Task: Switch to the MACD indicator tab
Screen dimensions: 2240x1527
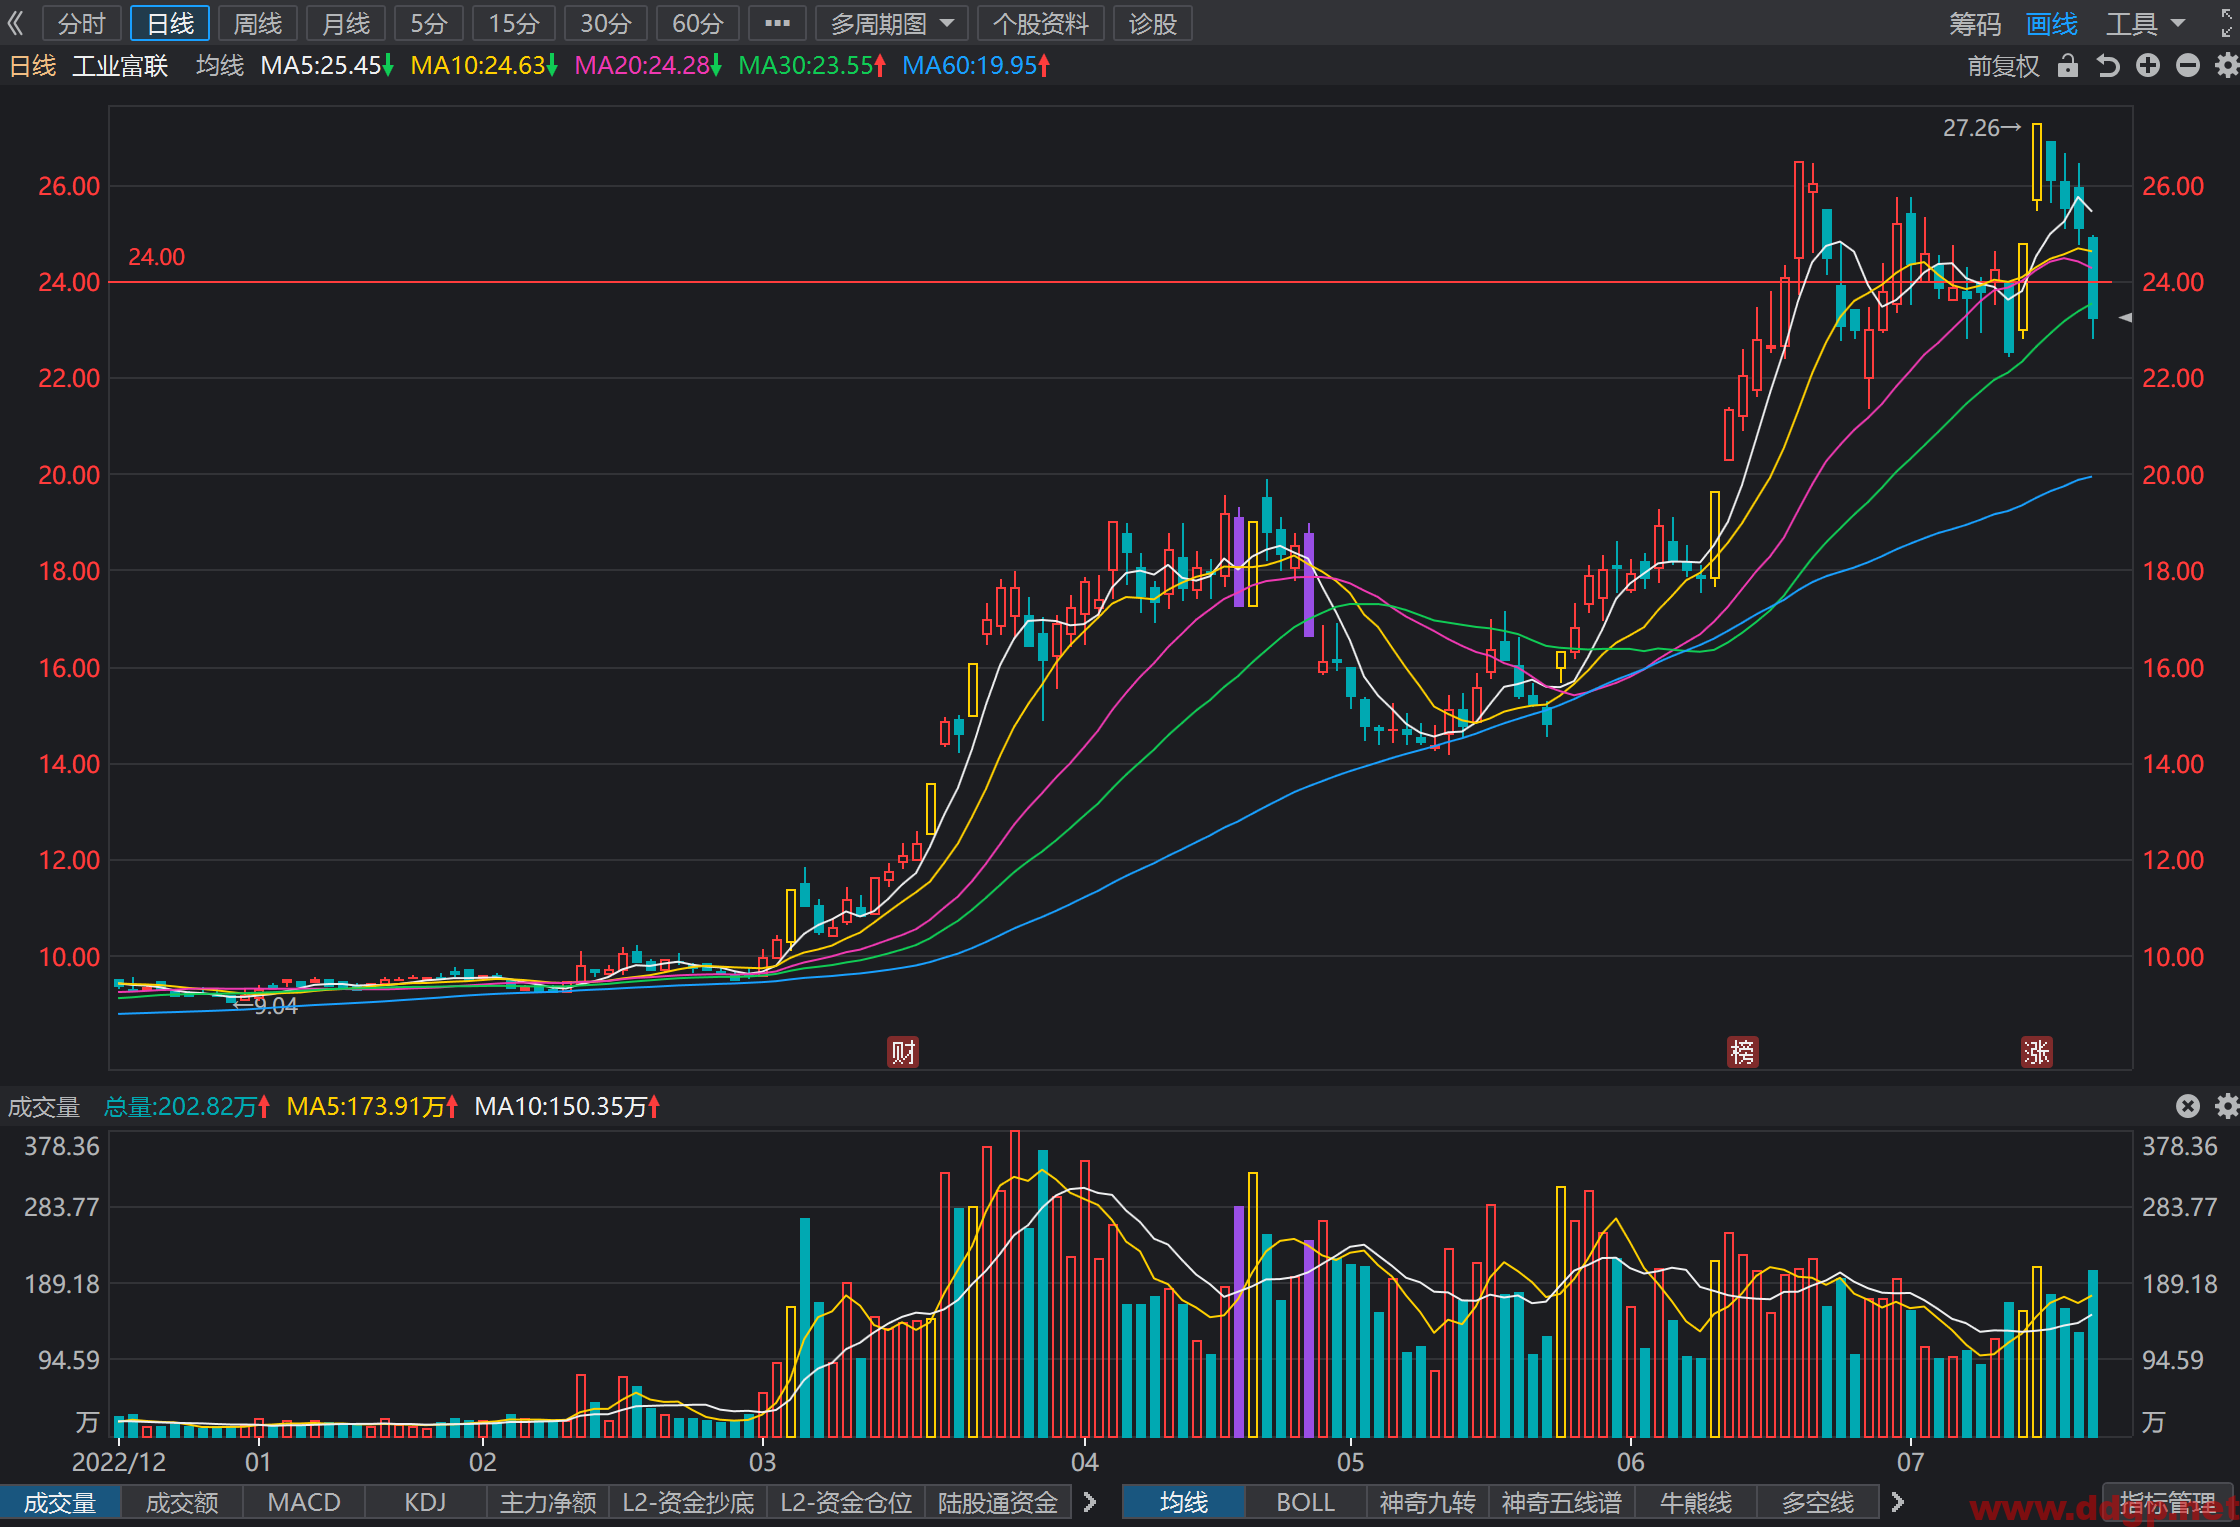Action: coord(304,1502)
